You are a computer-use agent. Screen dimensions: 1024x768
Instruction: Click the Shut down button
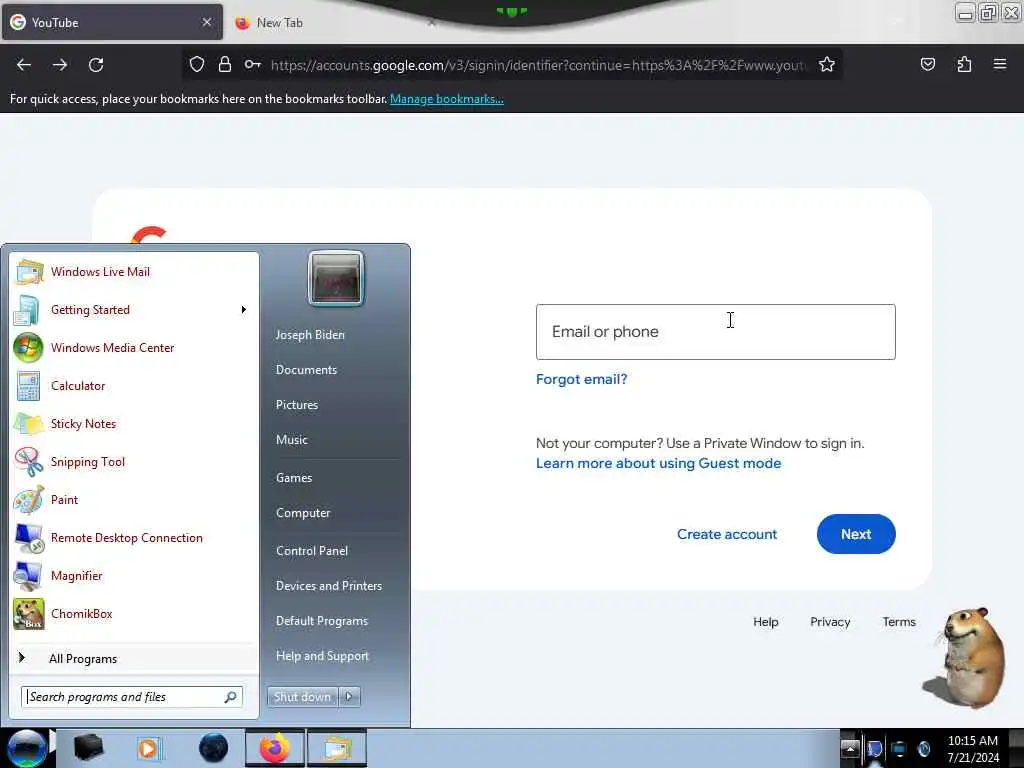tap(302, 697)
